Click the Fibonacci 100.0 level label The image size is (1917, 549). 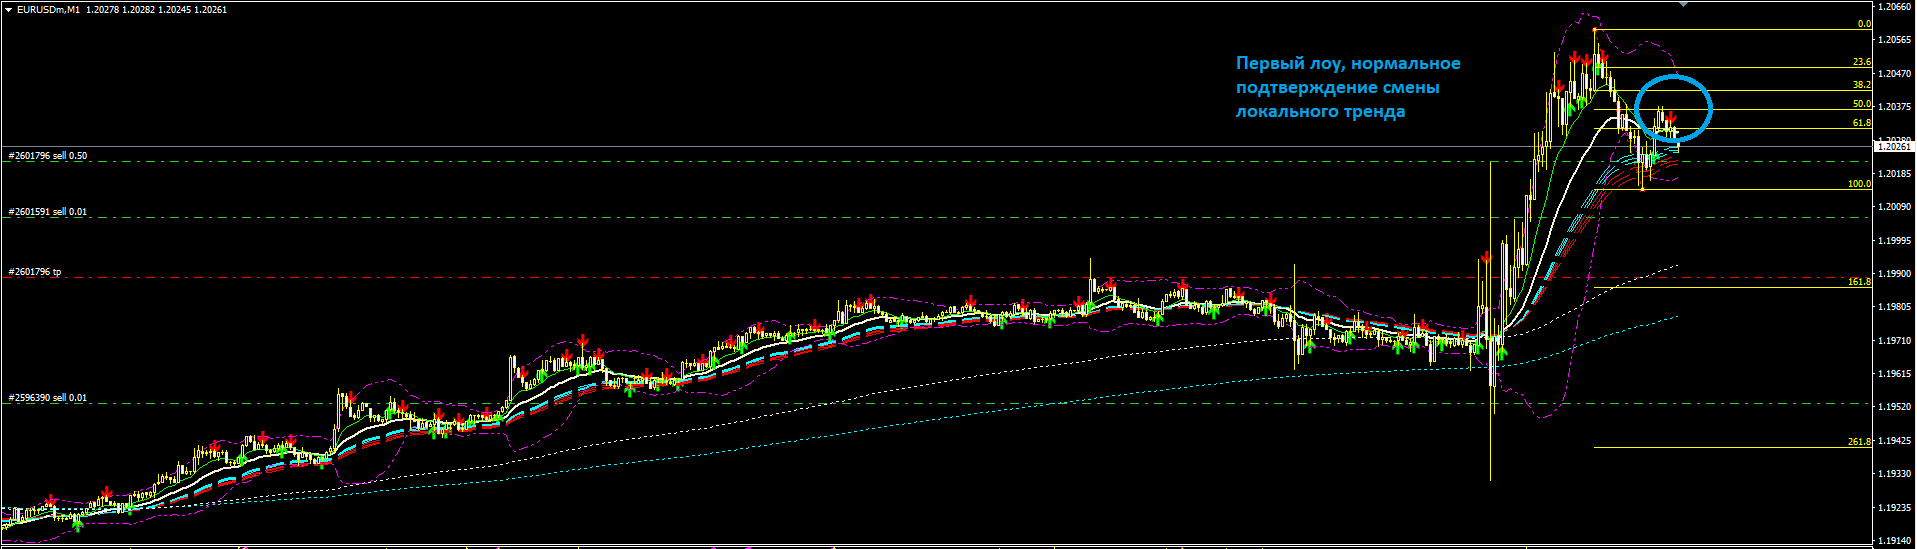[x=1860, y=184]
